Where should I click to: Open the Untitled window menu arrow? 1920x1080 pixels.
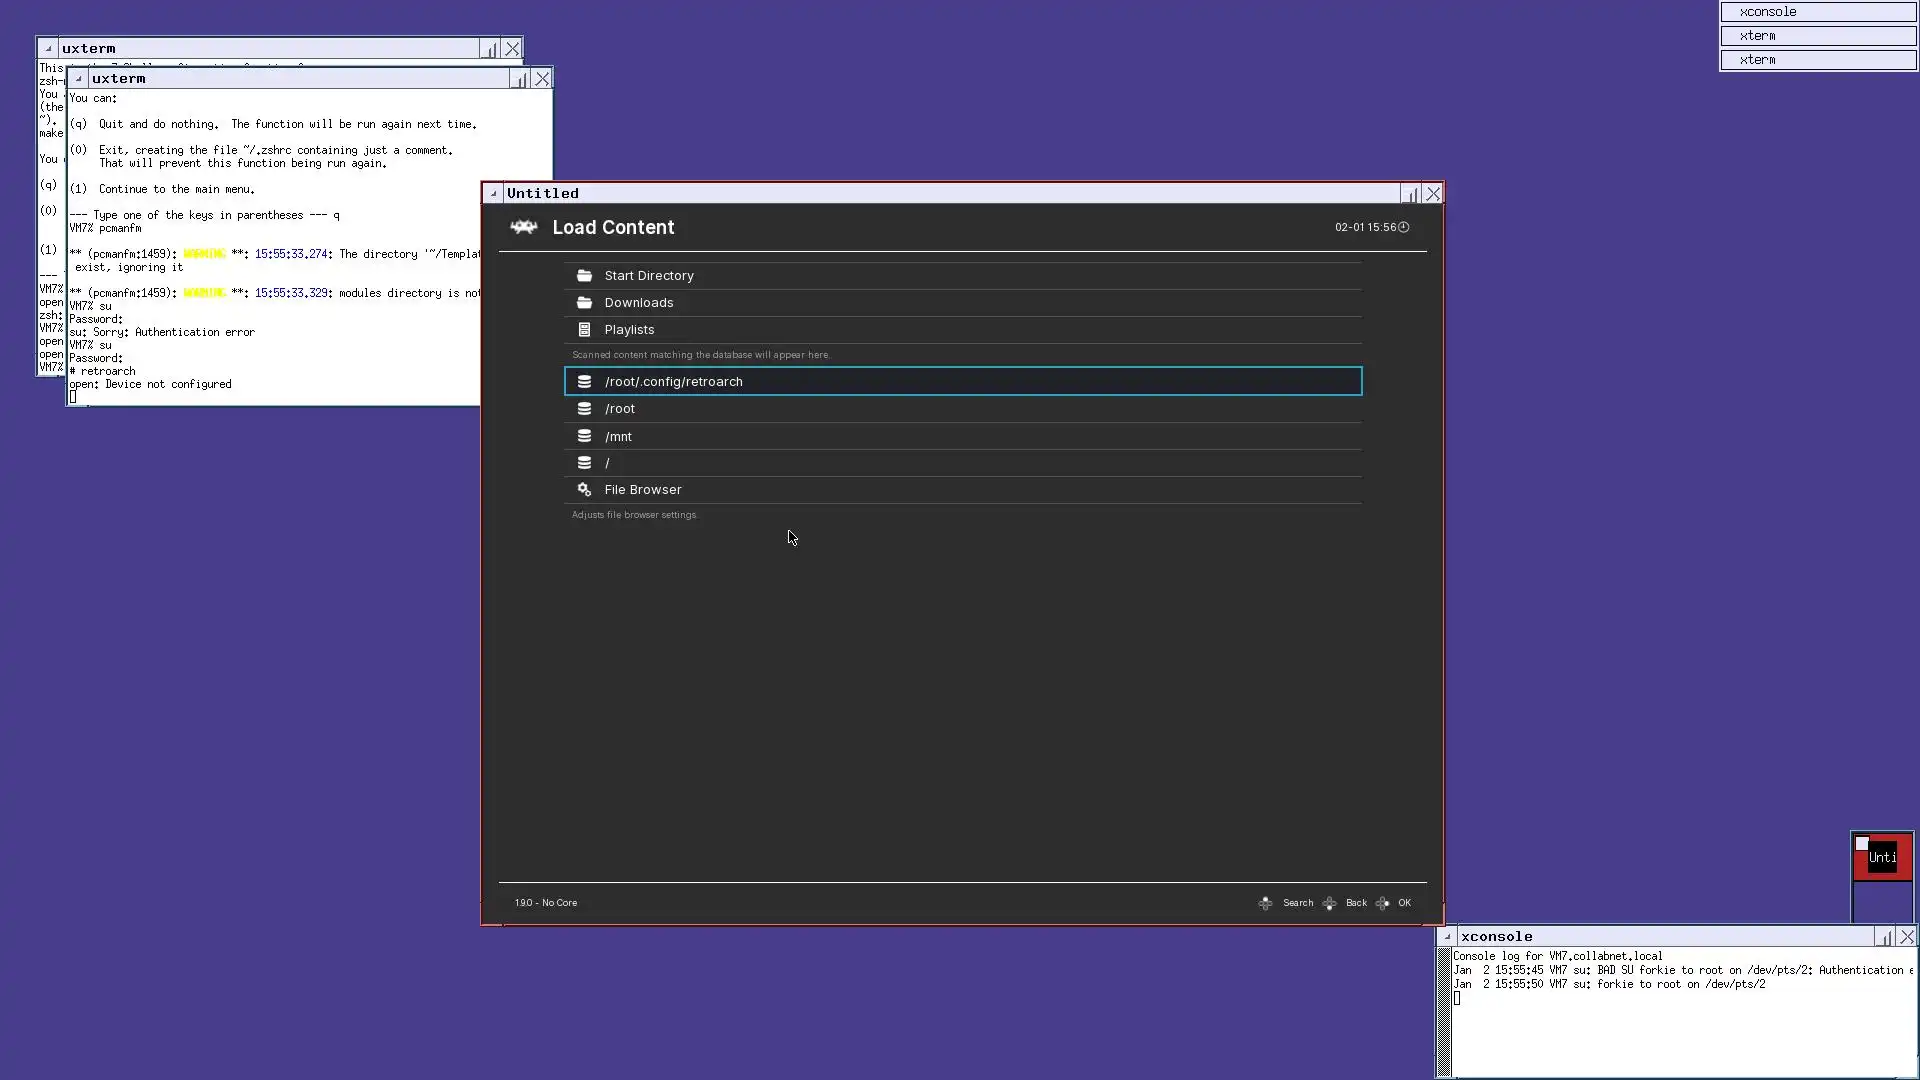493,194
